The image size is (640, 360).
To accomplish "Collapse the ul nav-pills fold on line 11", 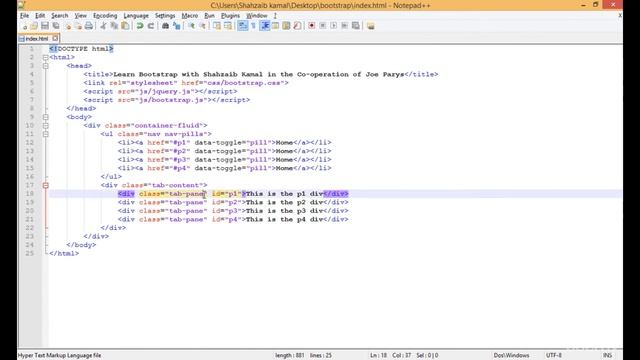I will (46, 134).
